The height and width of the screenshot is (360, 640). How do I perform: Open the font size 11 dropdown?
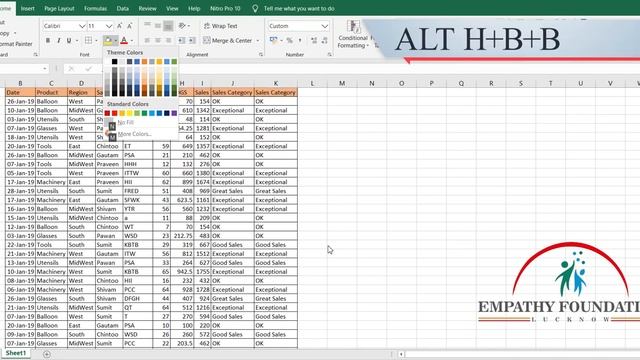click(109, 26)
